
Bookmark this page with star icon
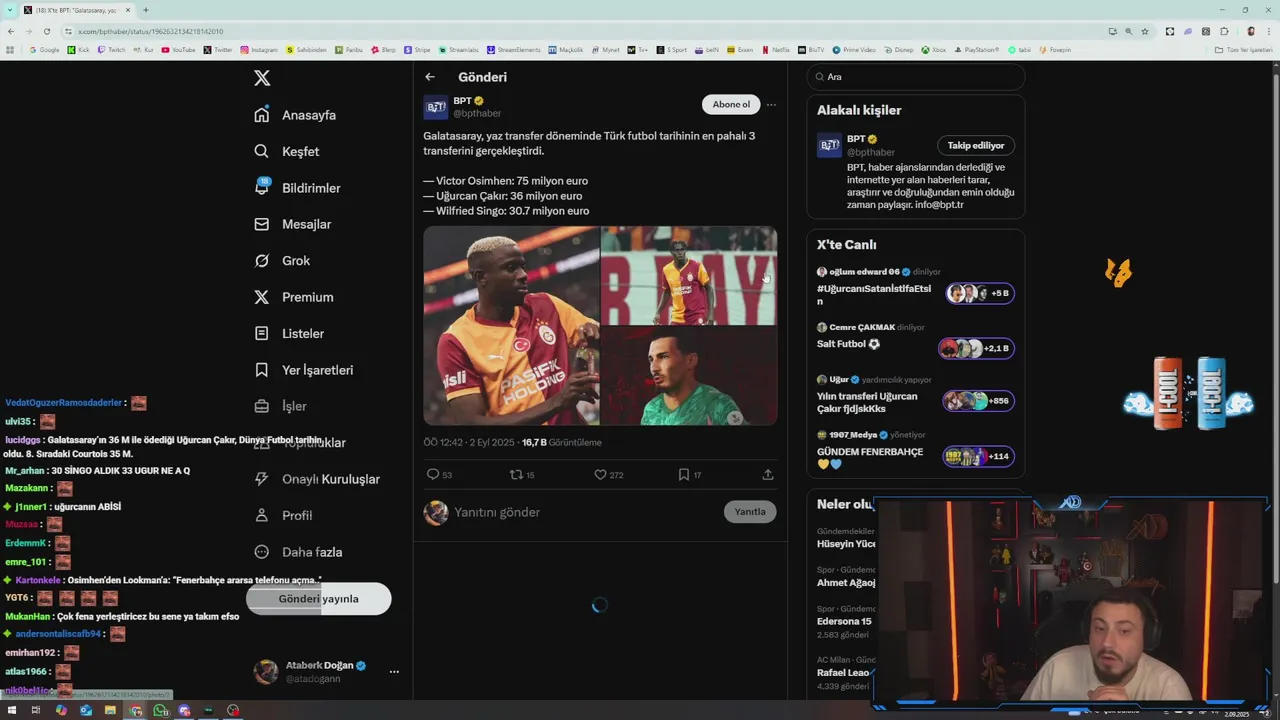tap(1145, 31)
